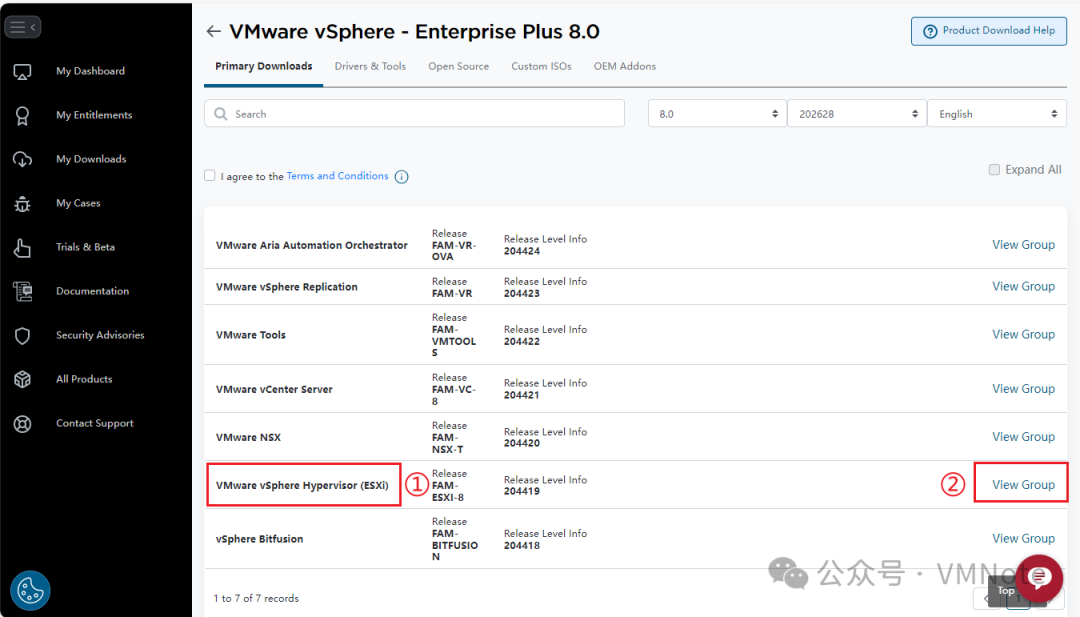Click the Top scroll button
Screen dimensions: 1080x617
pyautogui.click(x=1005, y=590)
